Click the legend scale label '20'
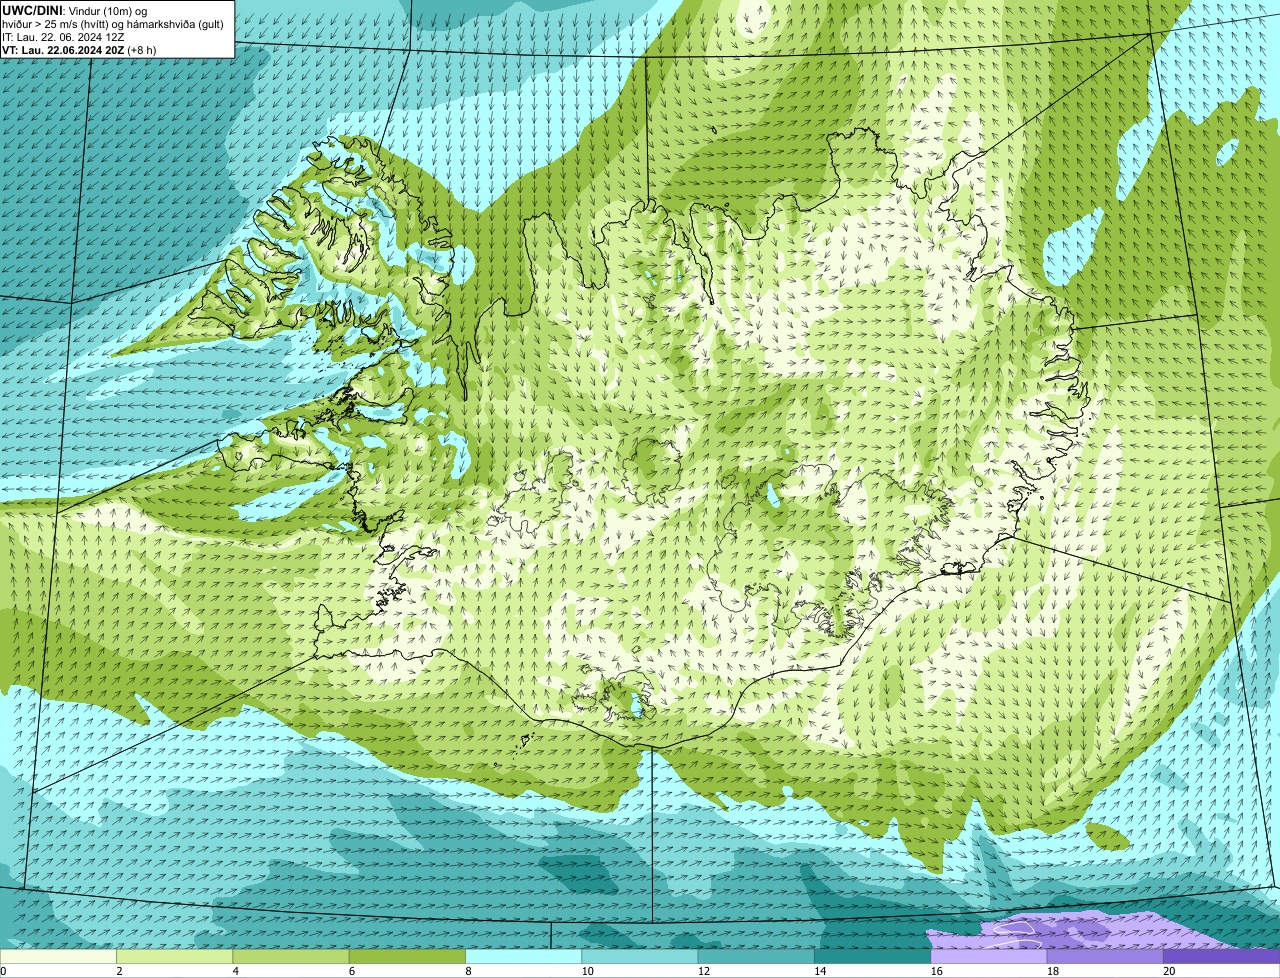The width and height of the screenshot is (1280, 978). 1169,971
